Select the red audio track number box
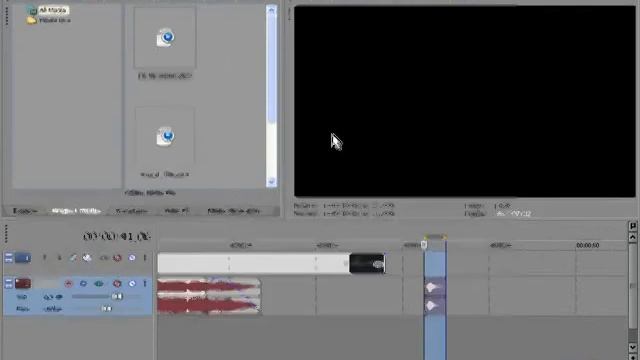640x360 pixels. tap(23, 283)
